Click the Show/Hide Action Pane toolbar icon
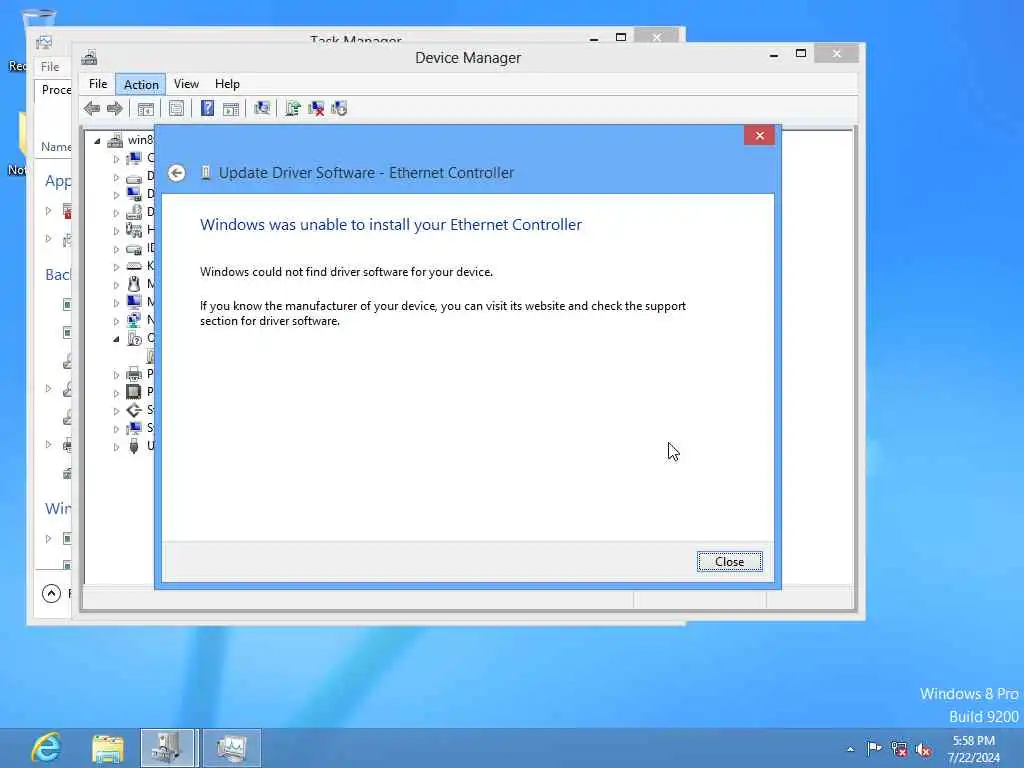This screenshot has height=768, width=1024. click(x=231, y=108)
